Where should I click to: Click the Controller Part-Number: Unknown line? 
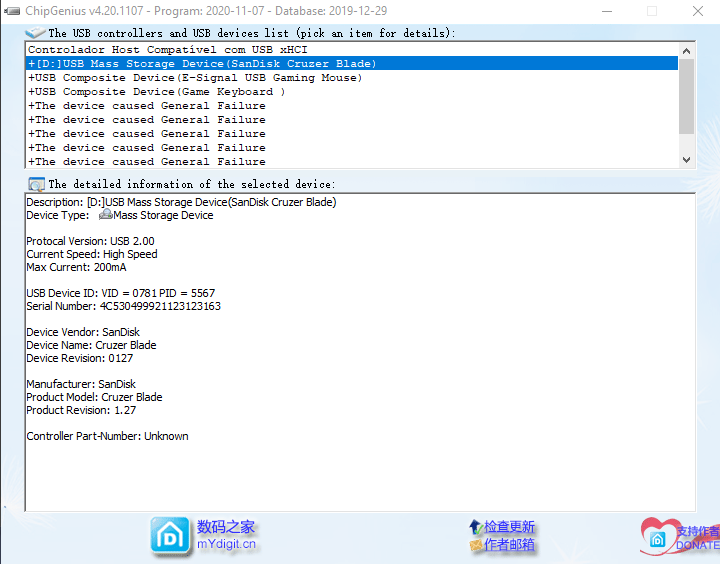point(107,436)
